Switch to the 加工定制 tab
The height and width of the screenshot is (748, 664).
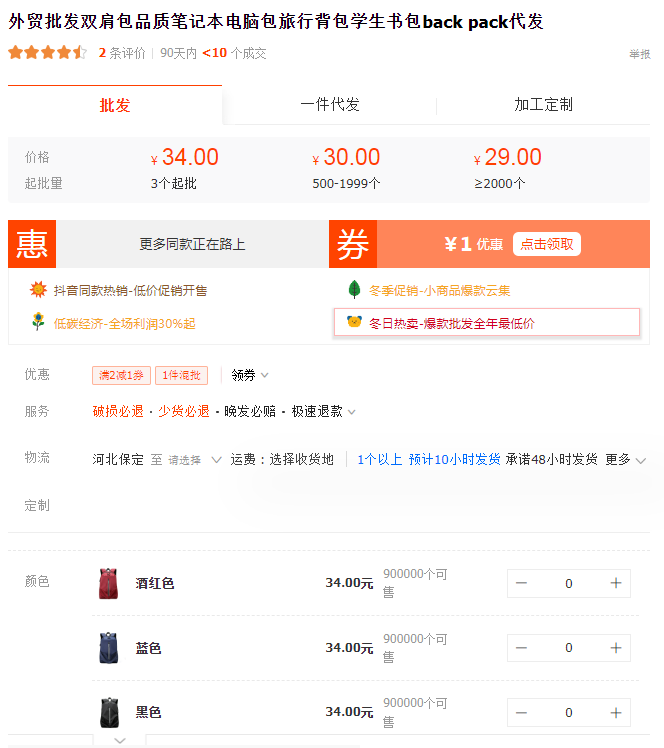543,104
